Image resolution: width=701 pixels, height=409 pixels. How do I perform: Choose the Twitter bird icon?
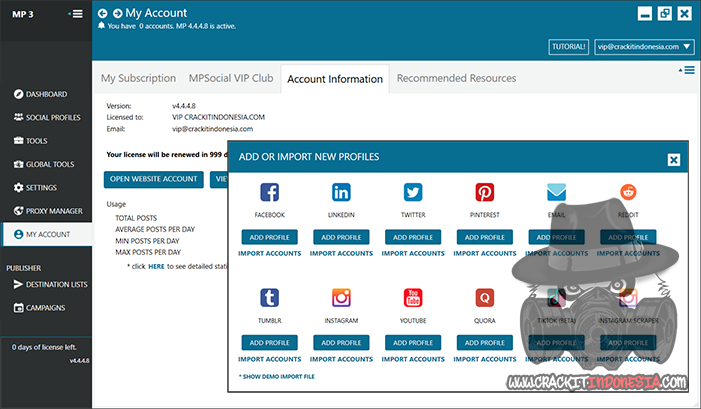(413, 193)
